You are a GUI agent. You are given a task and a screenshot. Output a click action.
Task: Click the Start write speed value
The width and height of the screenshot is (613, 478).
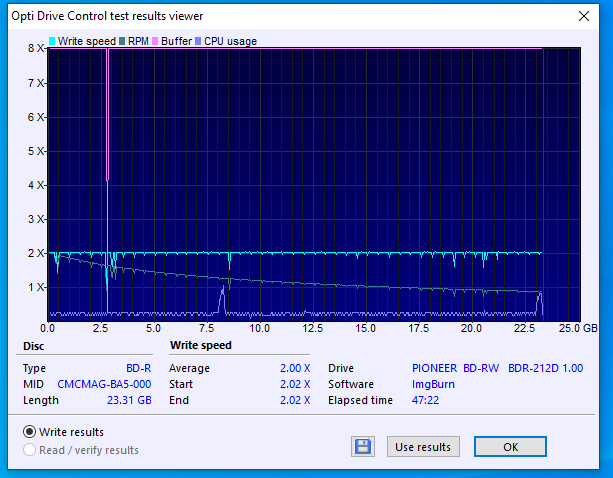coord(295,384)
